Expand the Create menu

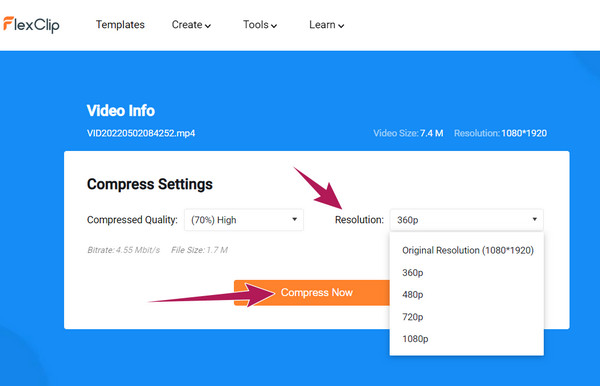pyautogui.click(x=191, y=25)
